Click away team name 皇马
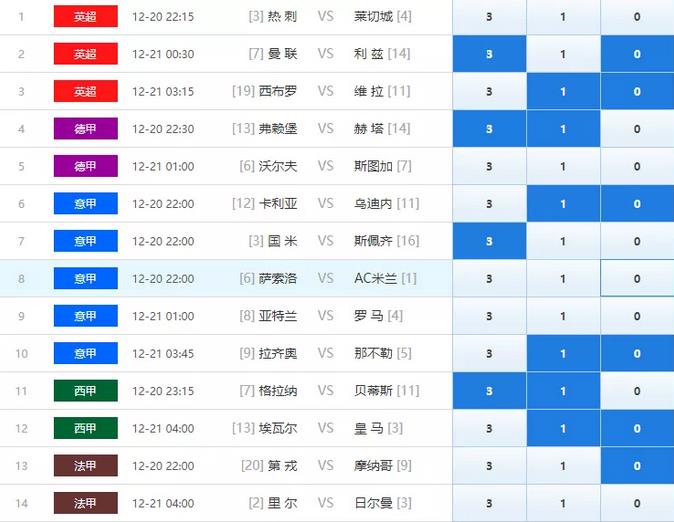Viewport: 674px width, 522px height. pyautogui.click(x=368, y=428)
